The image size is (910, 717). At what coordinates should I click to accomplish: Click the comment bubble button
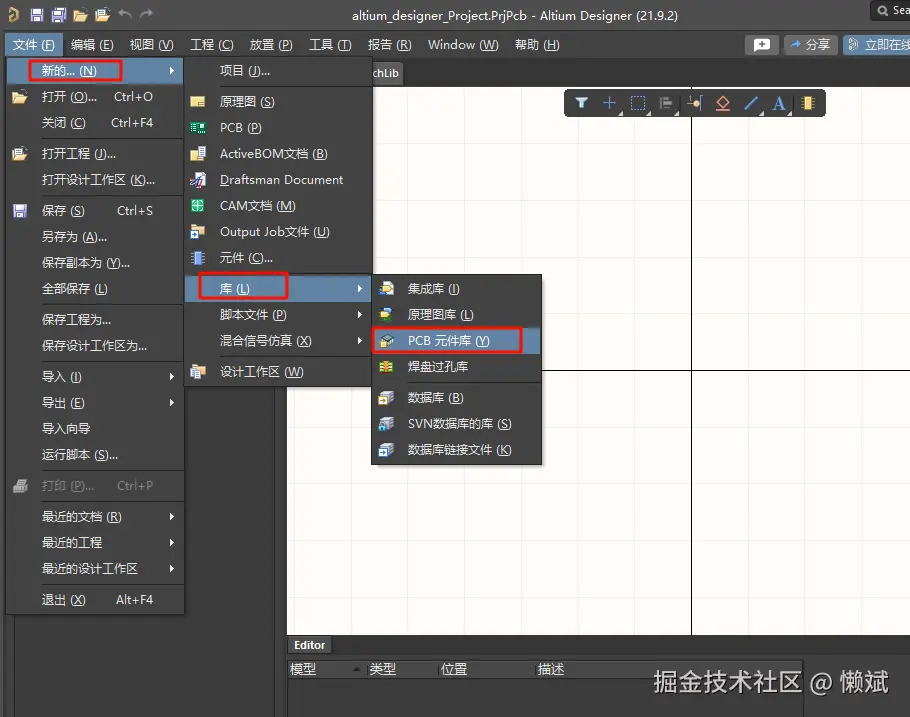[x=761, y=45]
